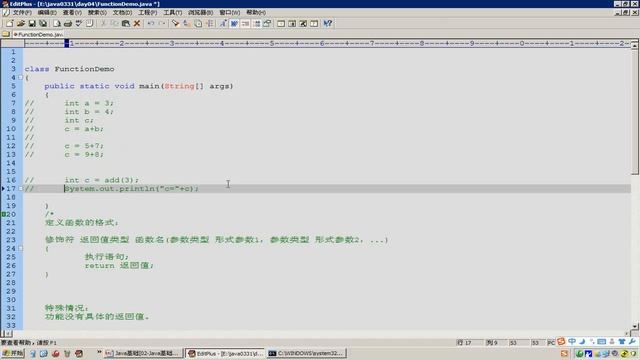Image resolution: width=640 pixels, height=360 pixels.
Task: Click the 开始 Start button
Action: click(x=13, y=353)
